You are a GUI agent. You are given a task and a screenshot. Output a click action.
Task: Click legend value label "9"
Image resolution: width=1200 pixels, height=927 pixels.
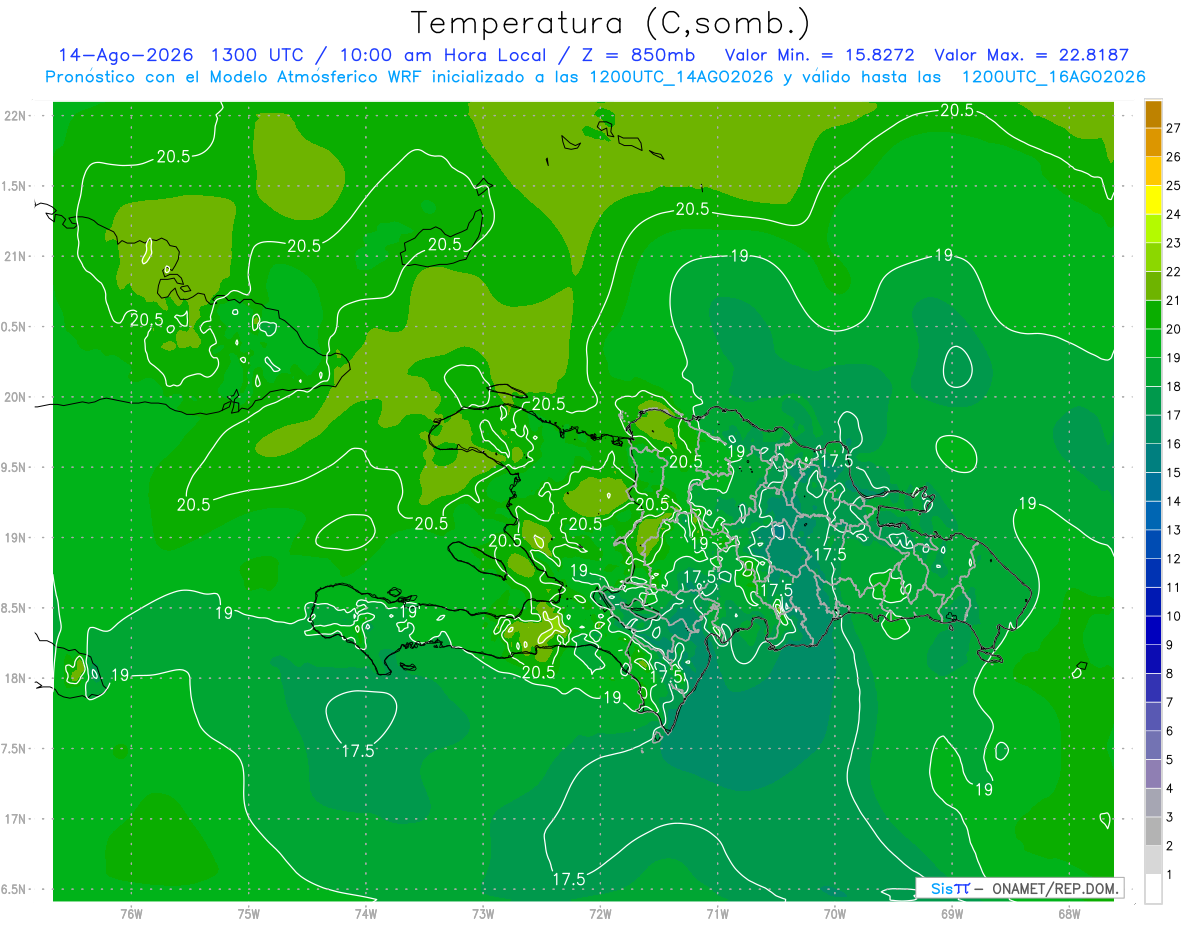pos(1170,645)
